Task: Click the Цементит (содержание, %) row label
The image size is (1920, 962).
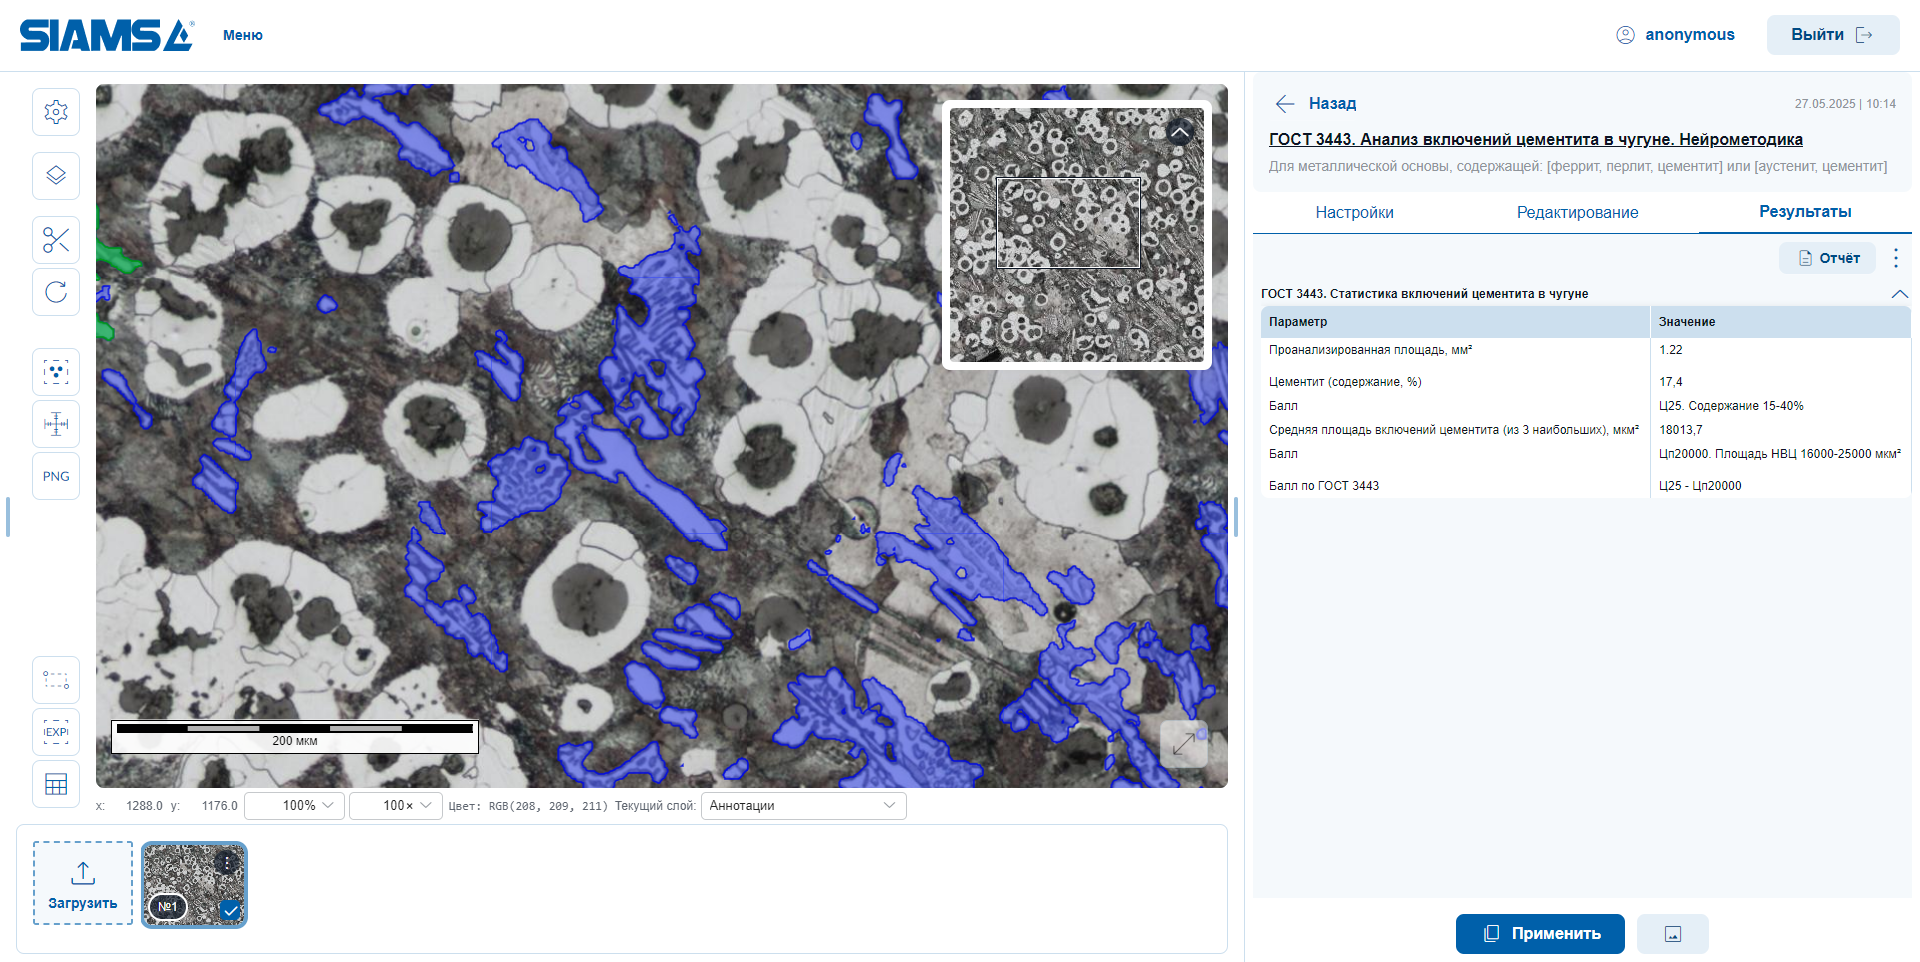Action: [x=1345, y=382]
